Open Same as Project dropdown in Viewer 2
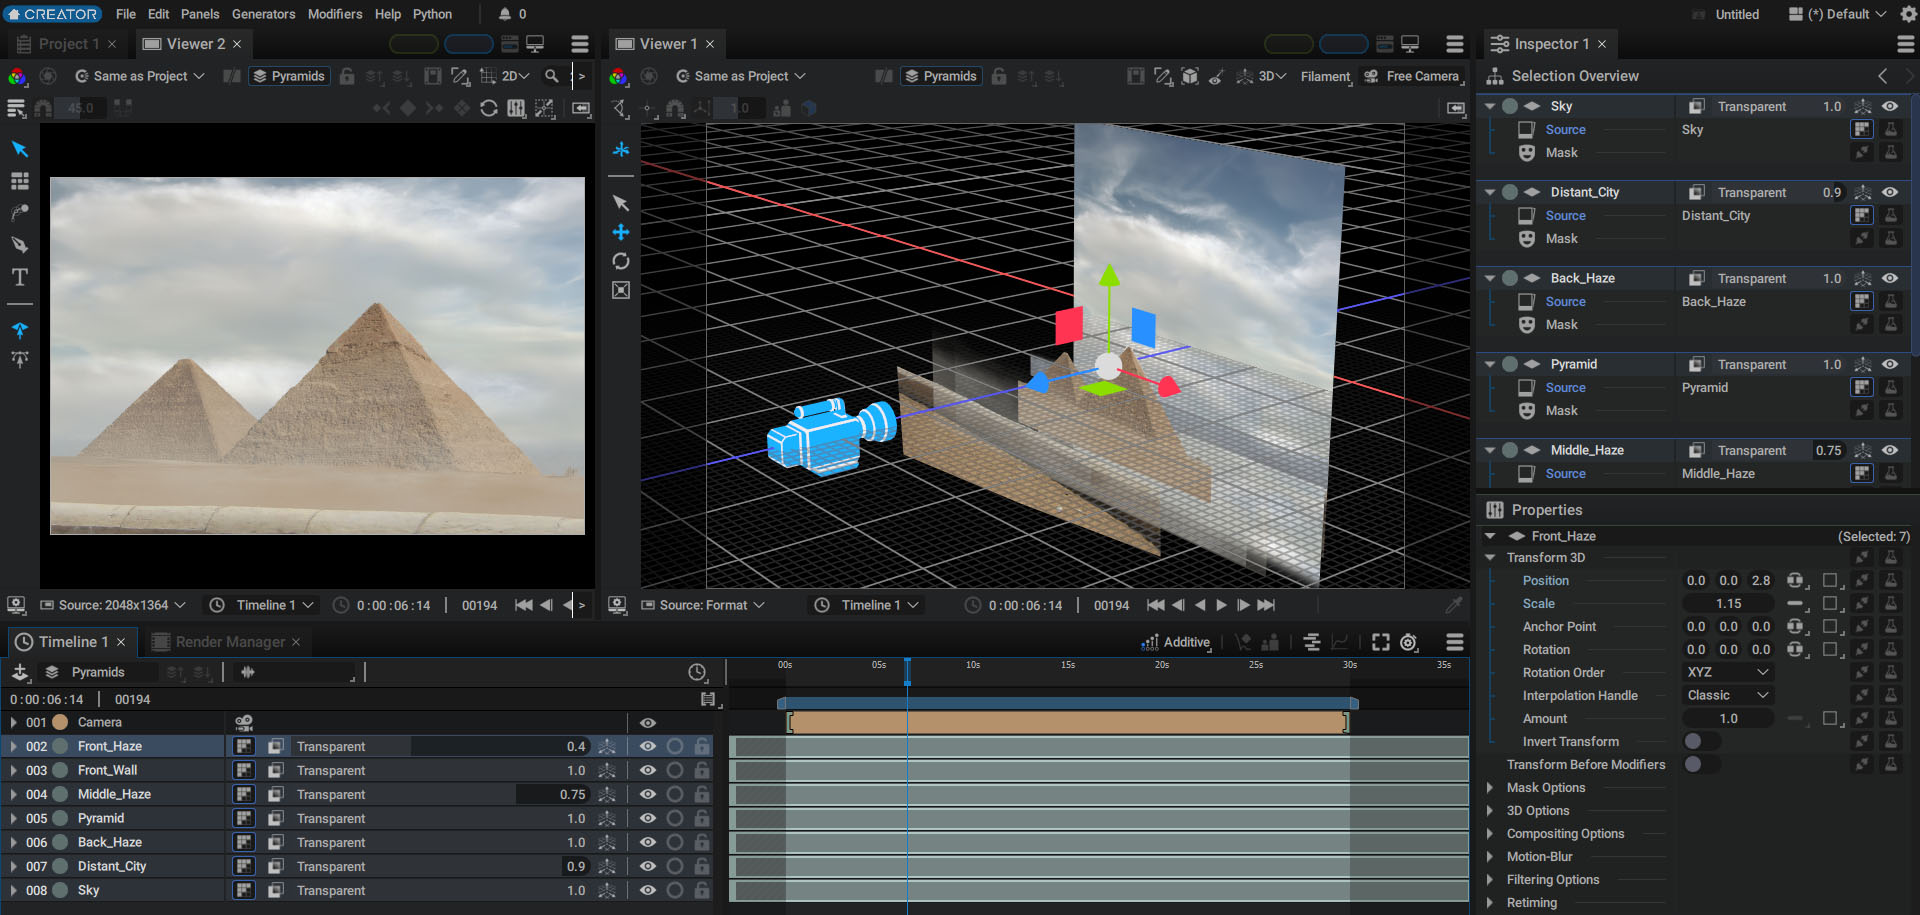1920x915 pixels. pos(139,76)
